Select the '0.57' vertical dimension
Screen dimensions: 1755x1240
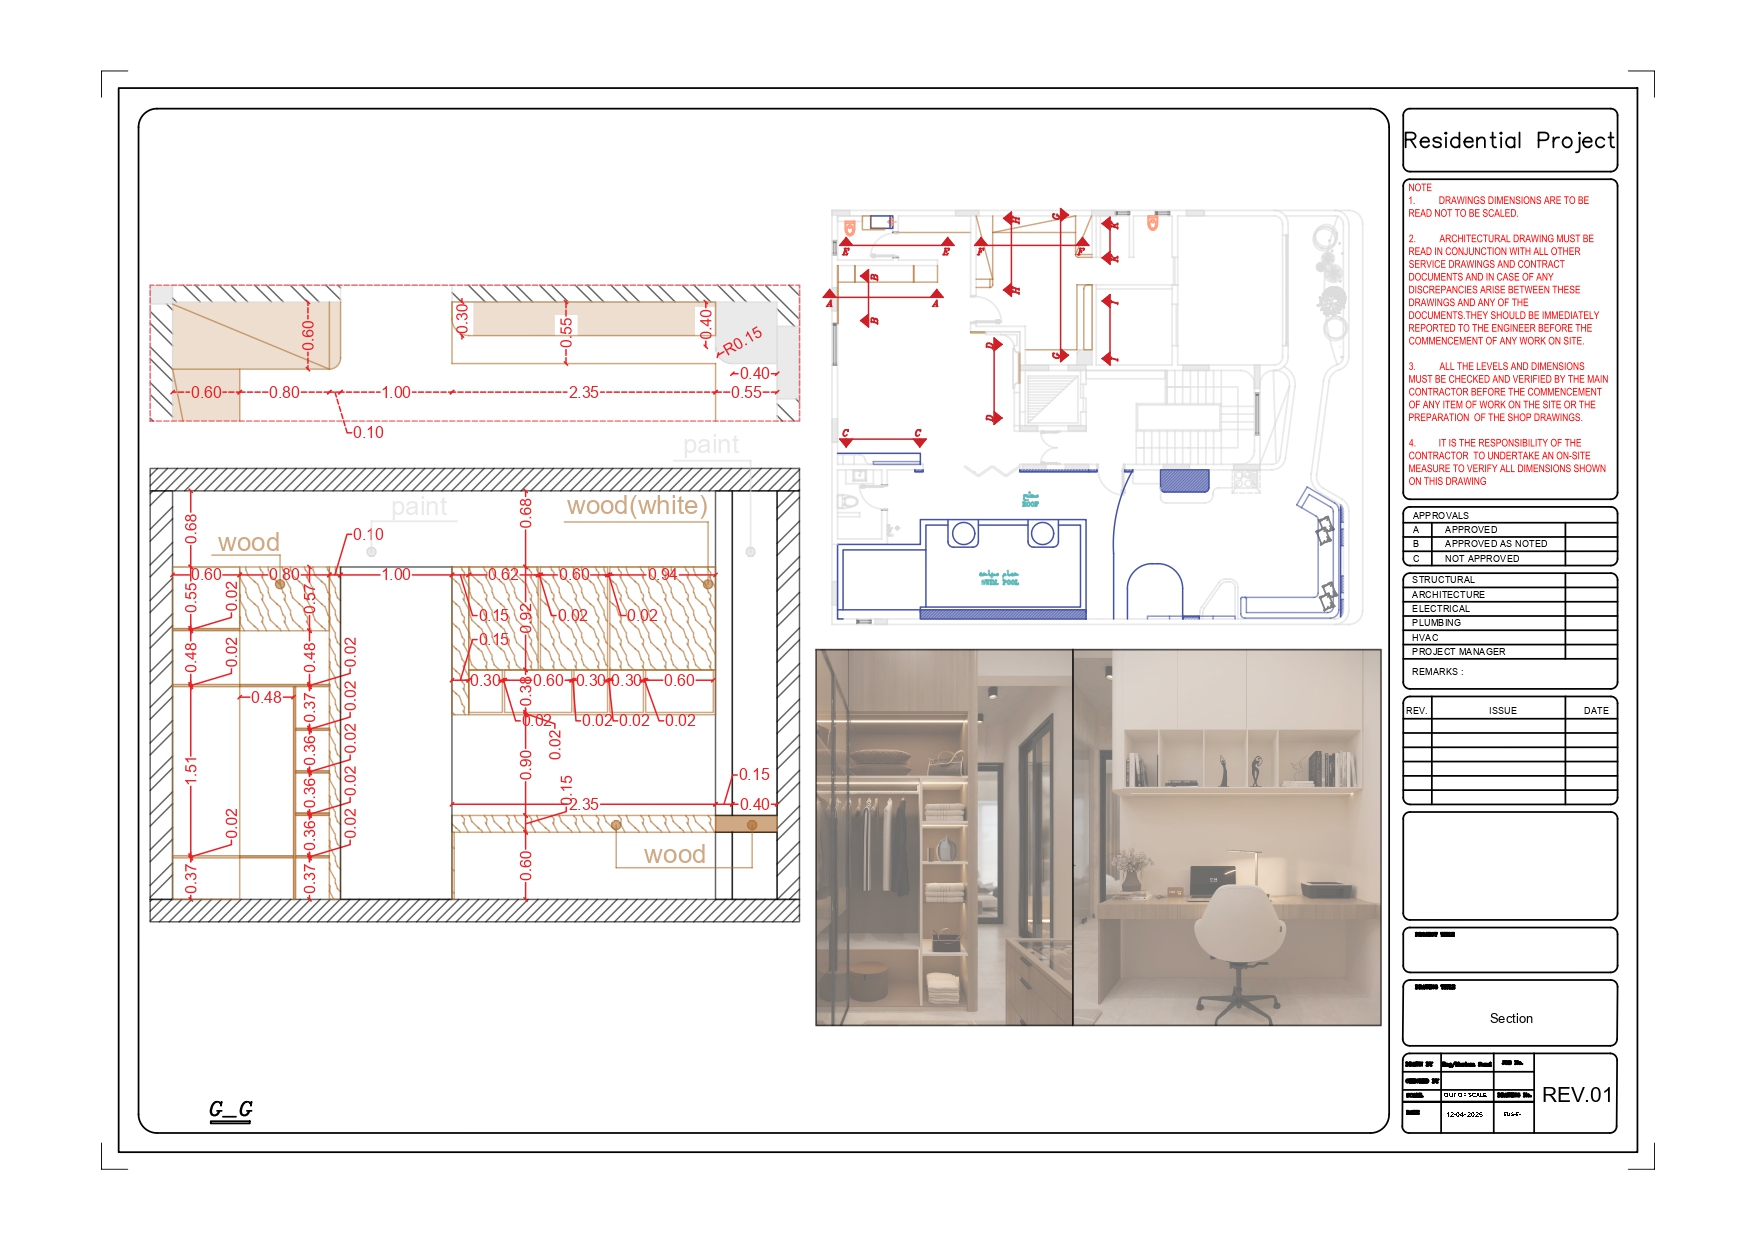[309, 599]
